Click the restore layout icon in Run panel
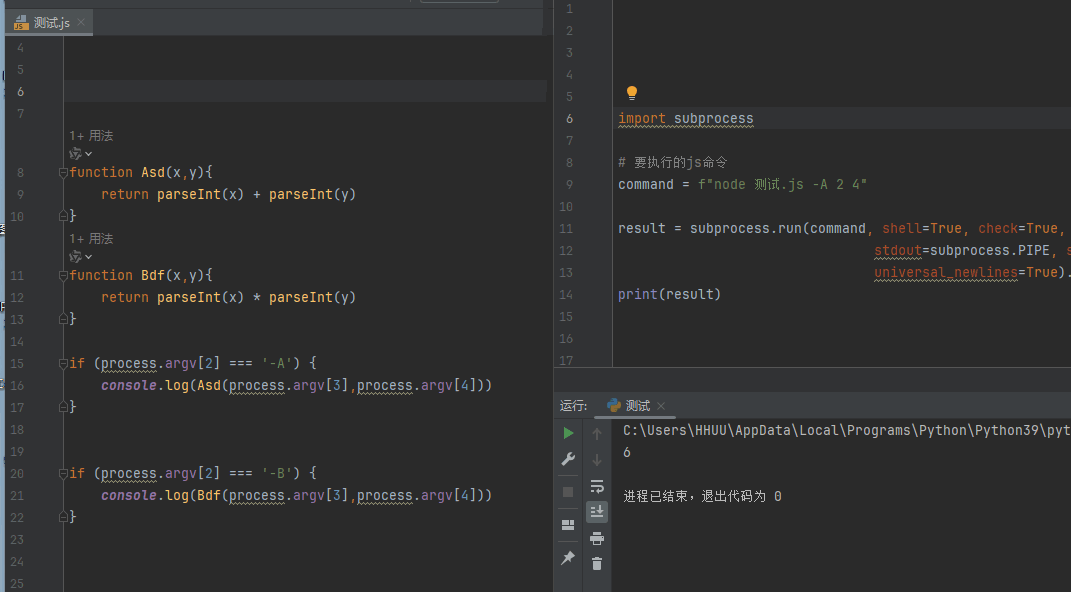This screenshot has width=1071, height=592. point(568,525)
